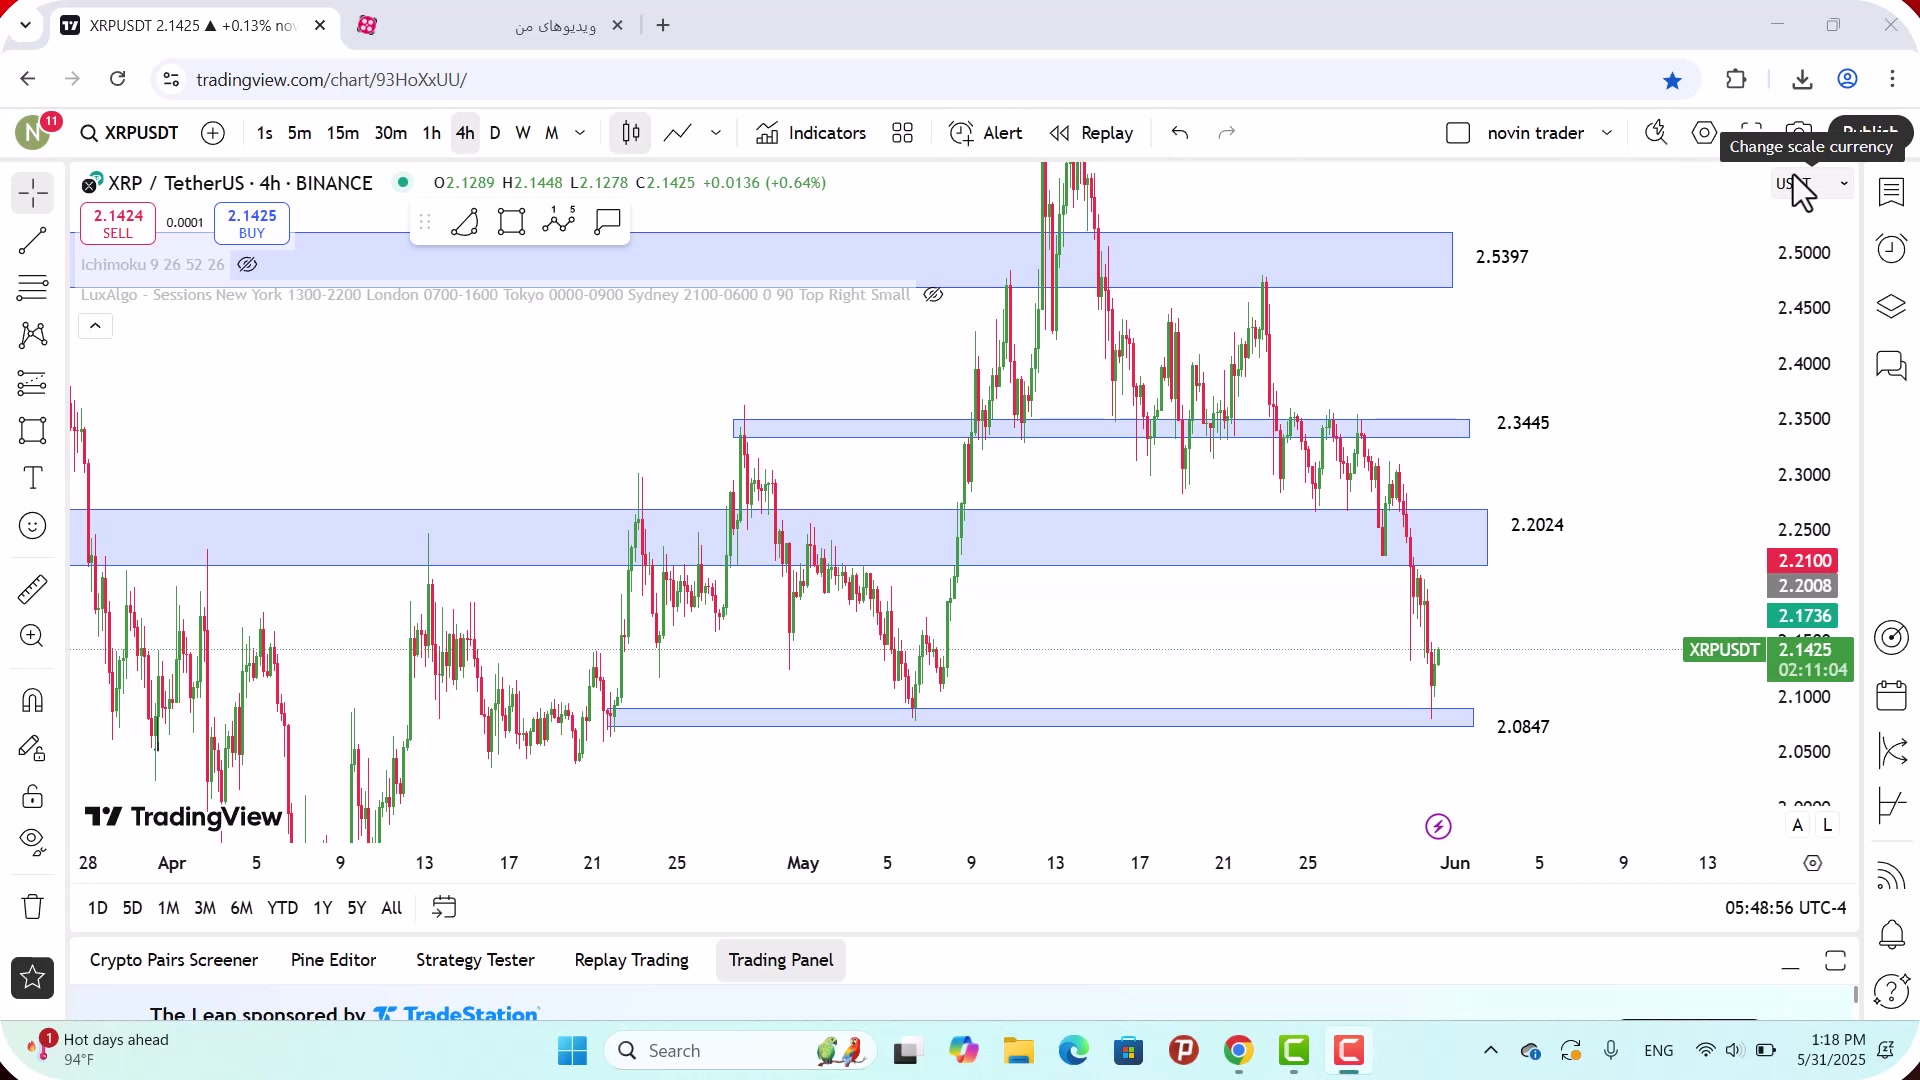Open forecasting and measurement tools
The image size is (1920, 1080).
click(33, 383)
